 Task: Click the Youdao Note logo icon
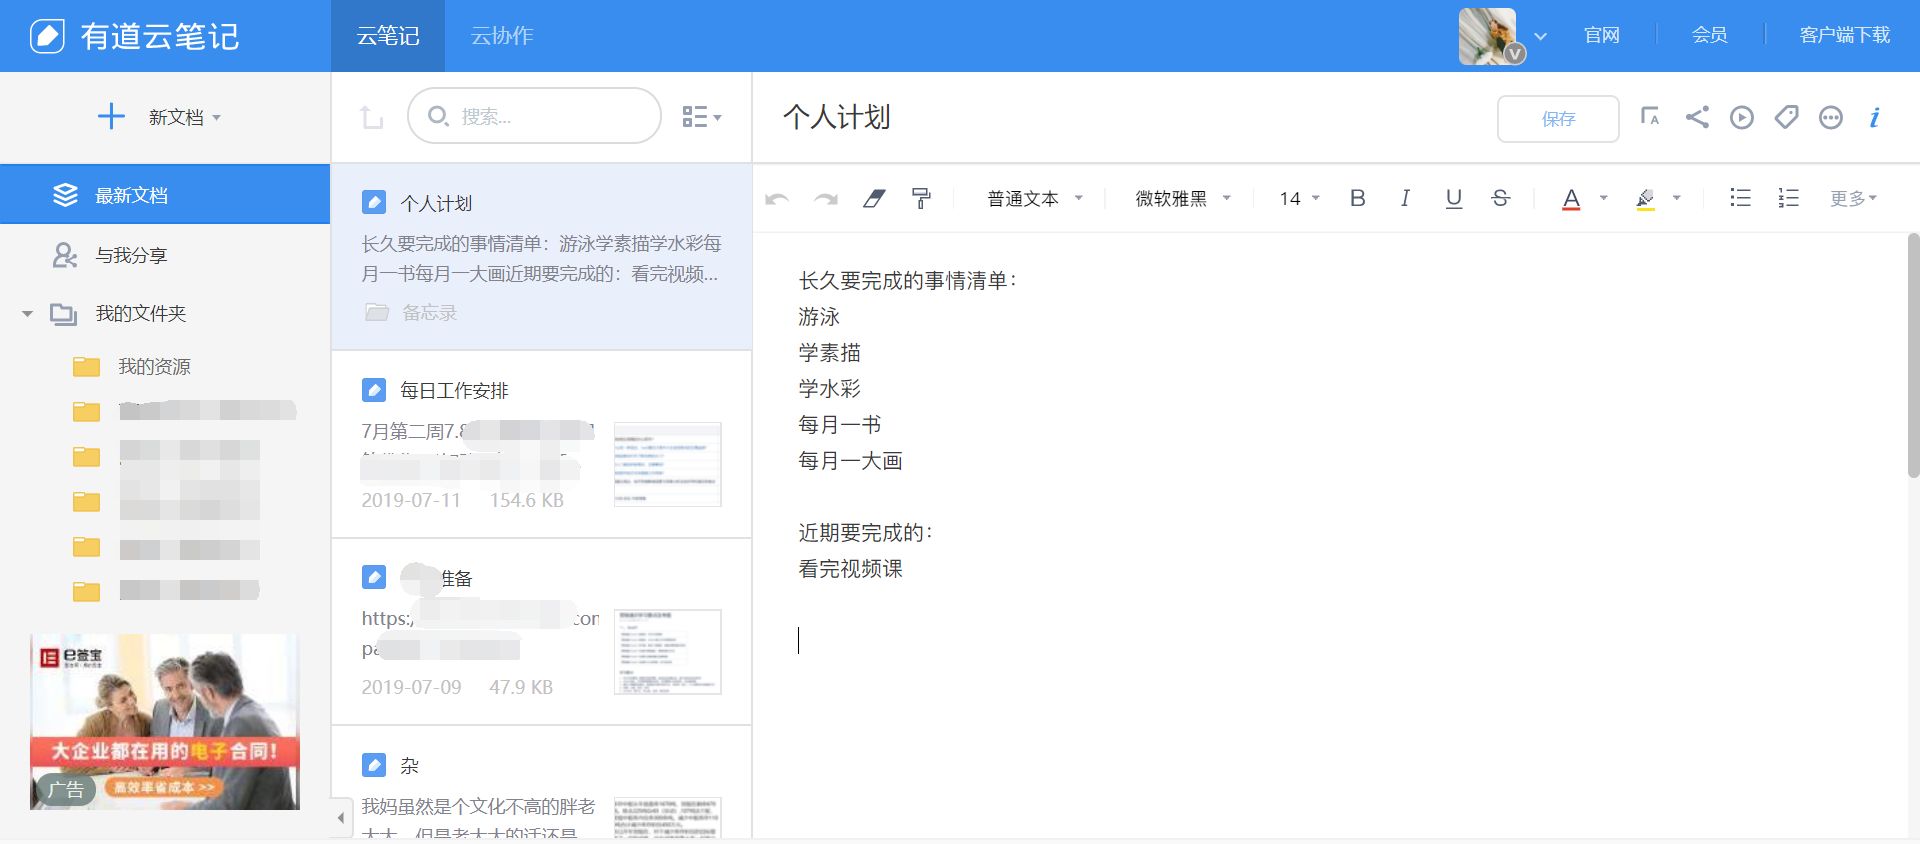pos(47,36)
